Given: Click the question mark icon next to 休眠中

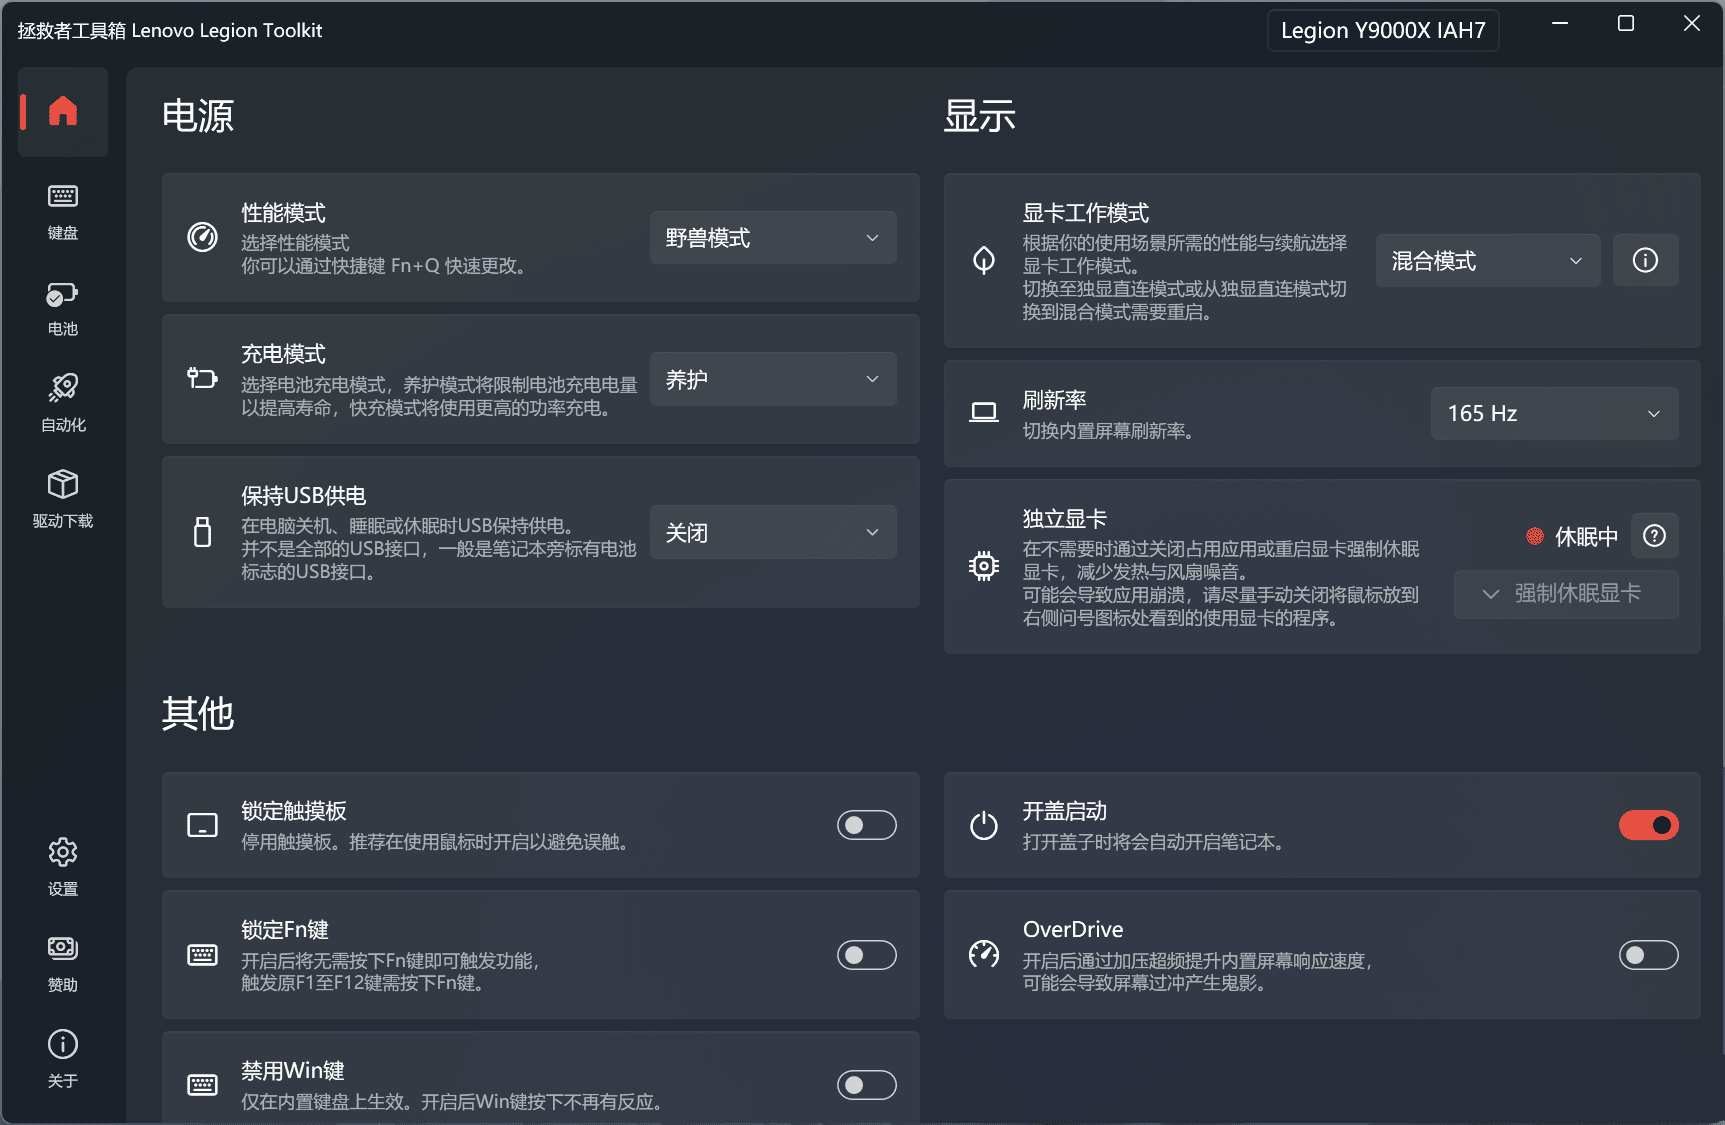Looking at the screenshot, I should click(x=1655, y=536).
